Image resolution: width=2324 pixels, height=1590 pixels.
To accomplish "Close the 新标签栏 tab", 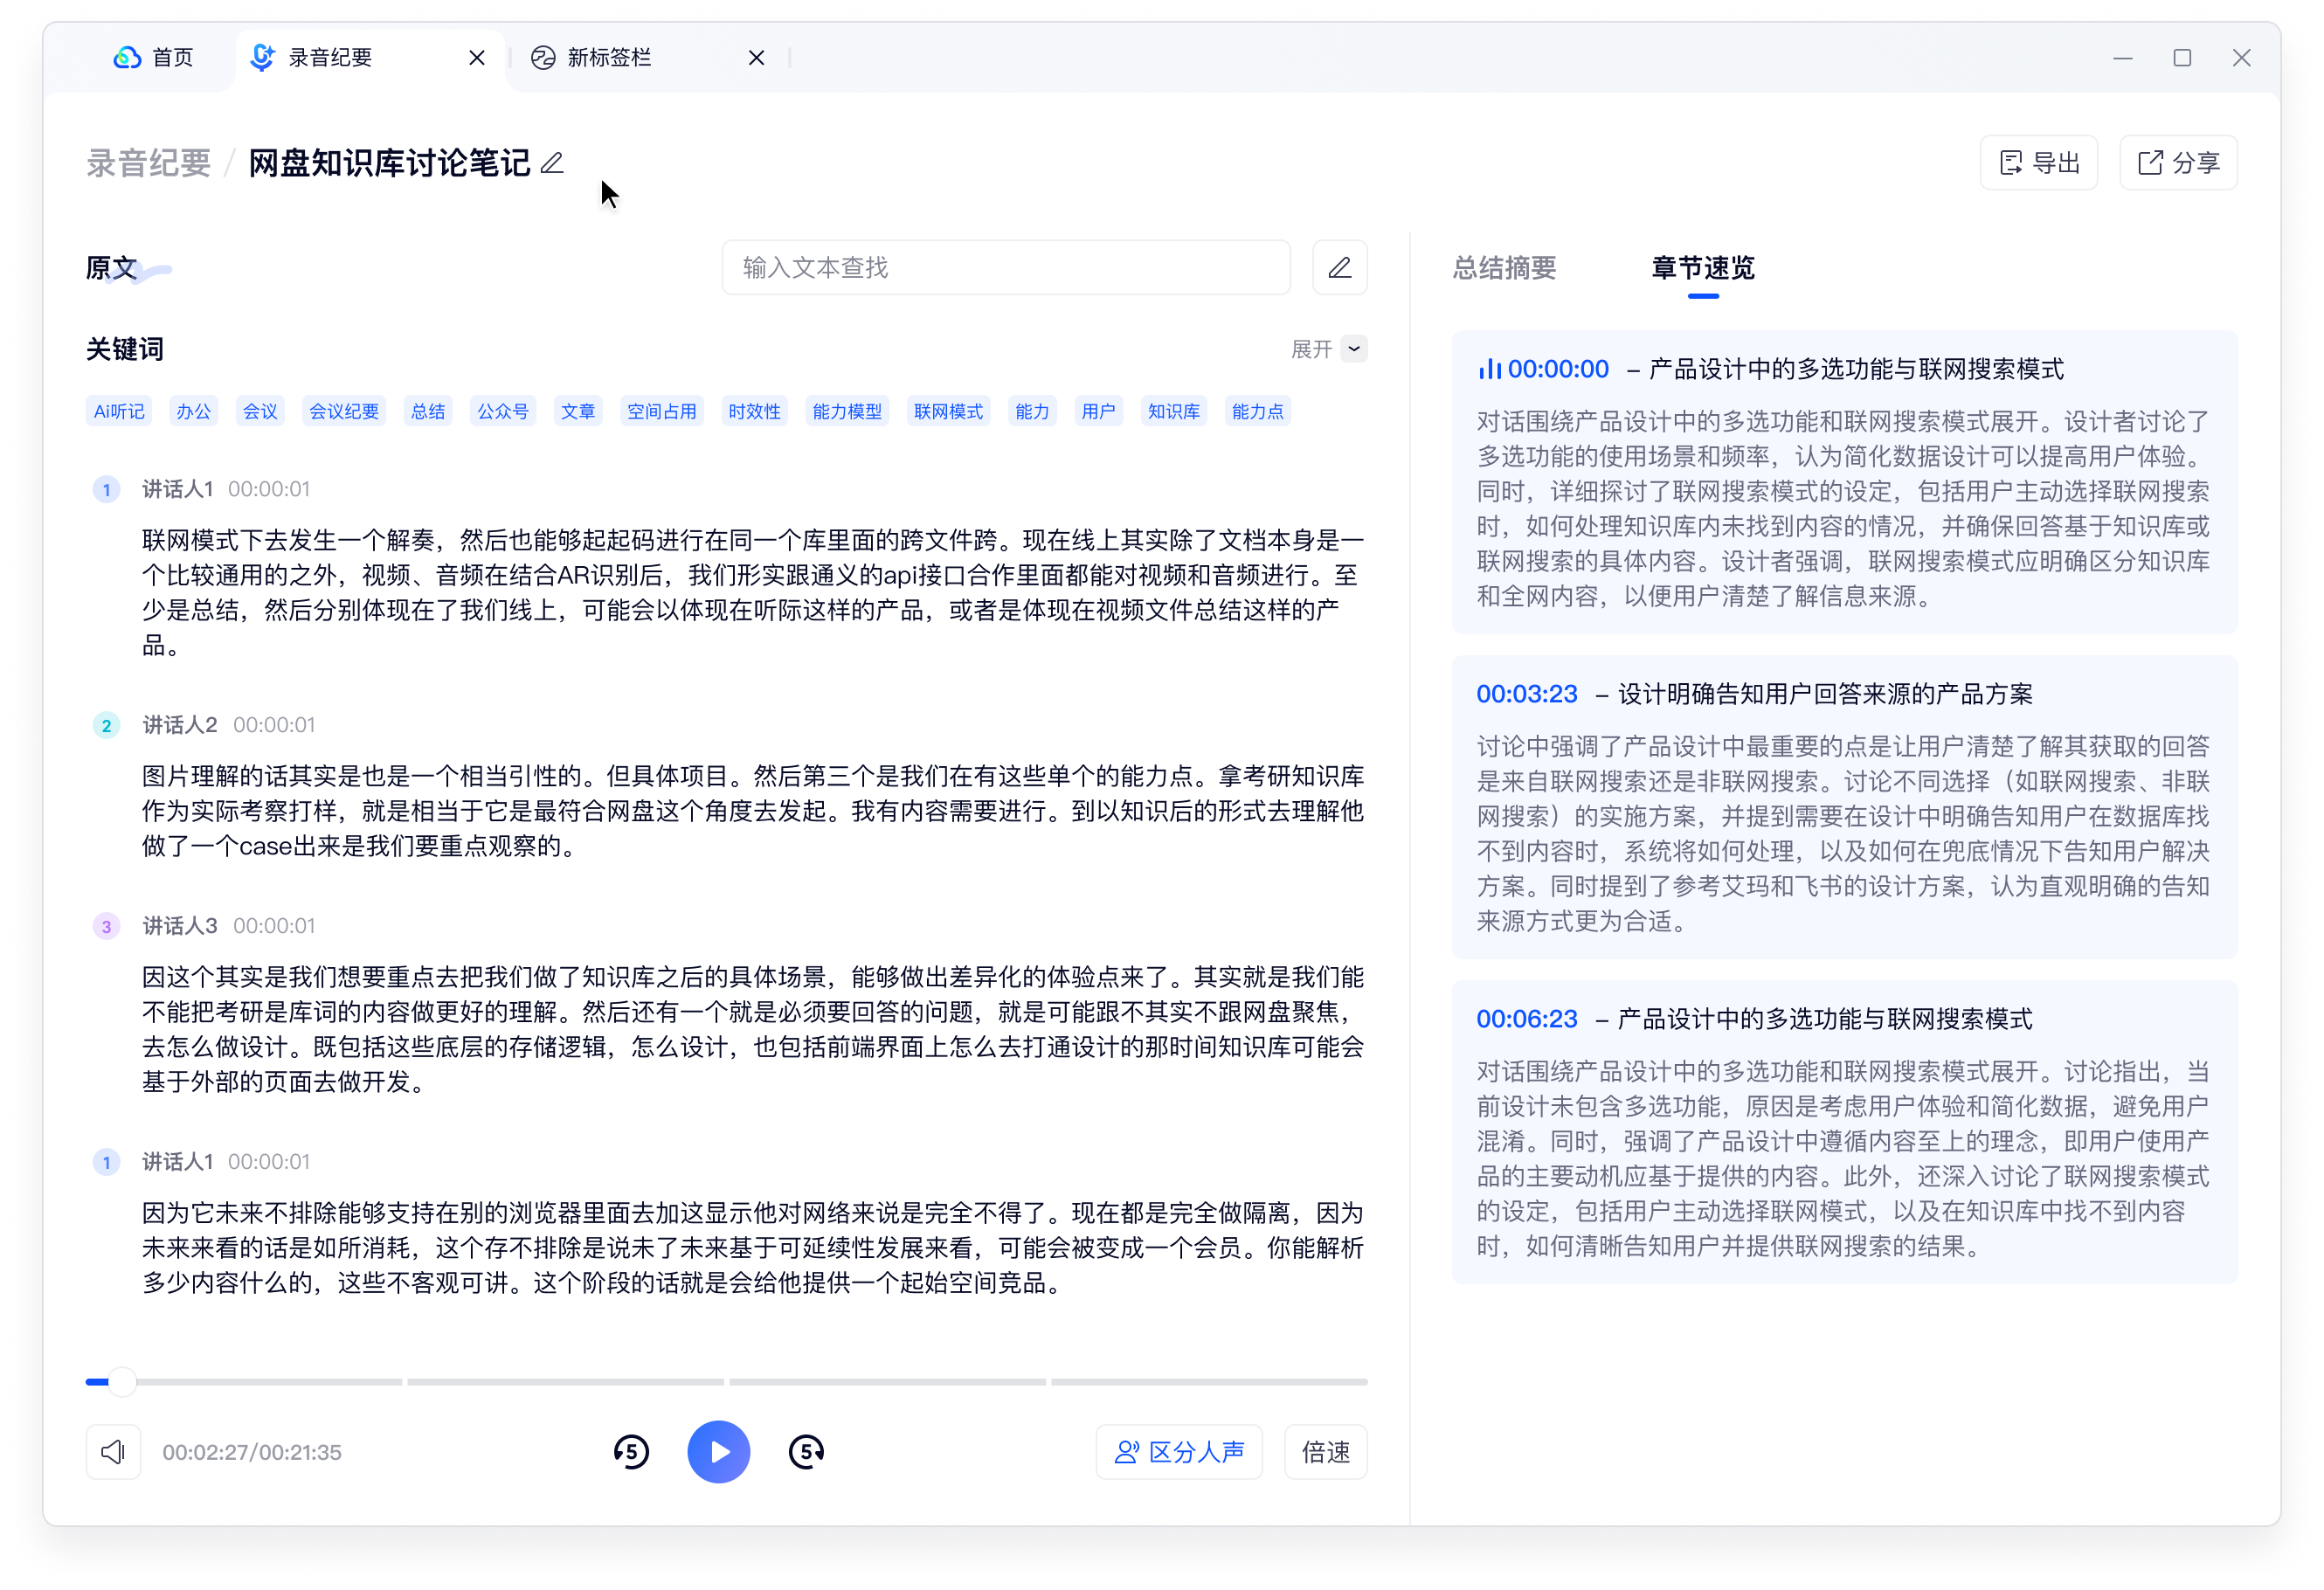I will click(x=756, y=58).
